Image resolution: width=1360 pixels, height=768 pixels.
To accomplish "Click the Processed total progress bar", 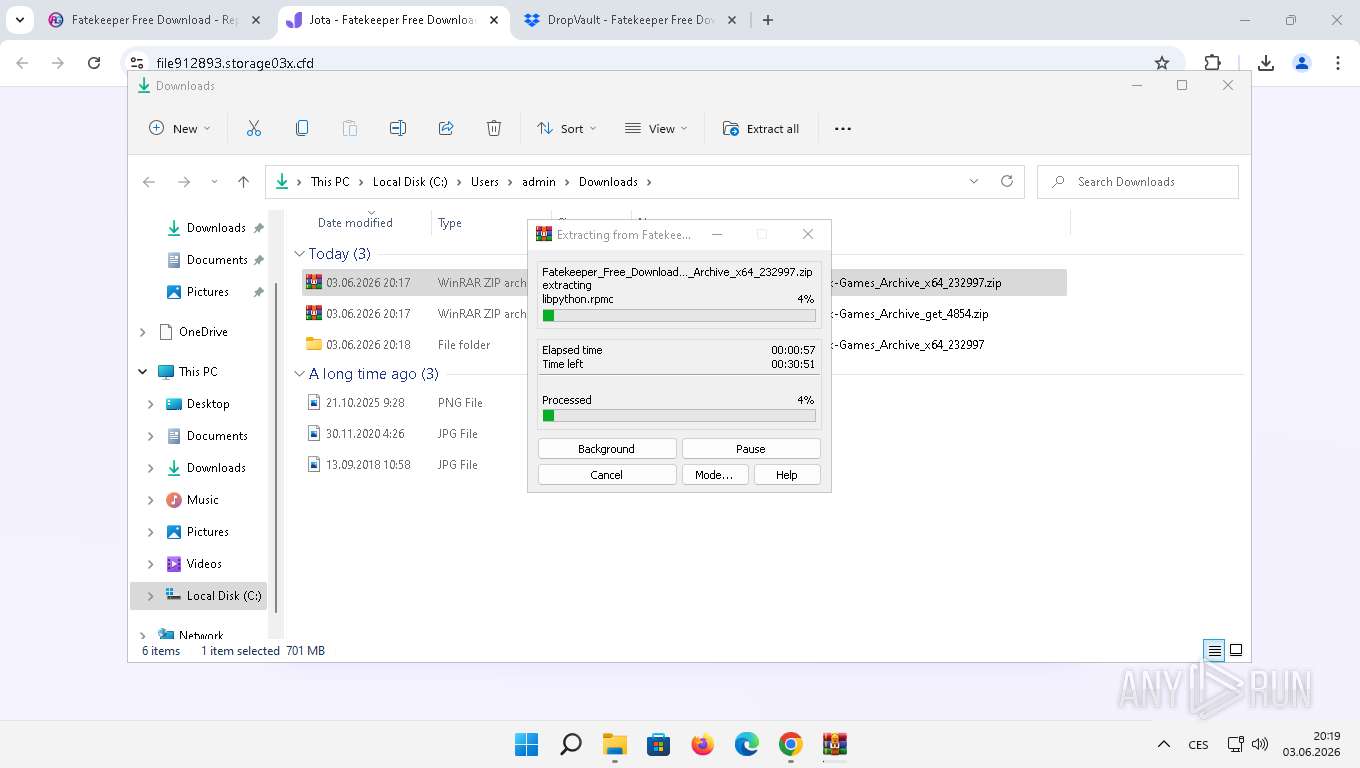I will [679, 415].
